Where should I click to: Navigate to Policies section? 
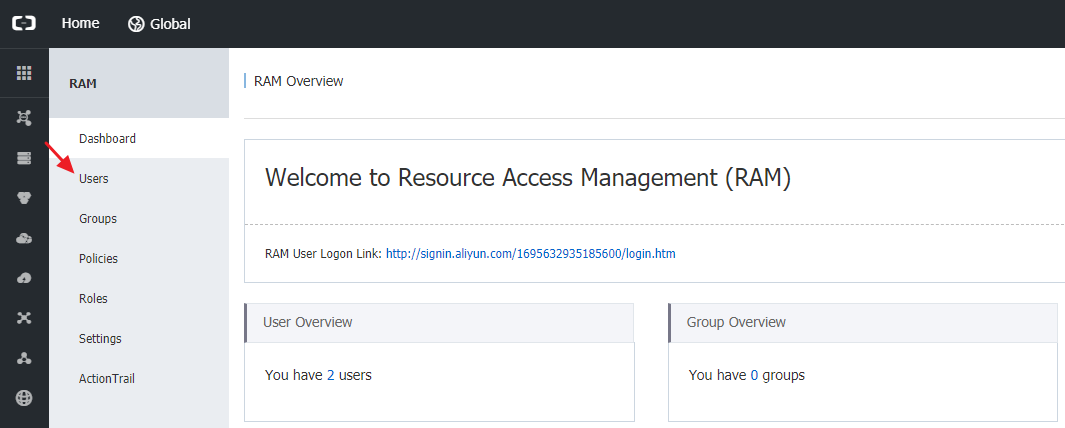pos(98,258)
